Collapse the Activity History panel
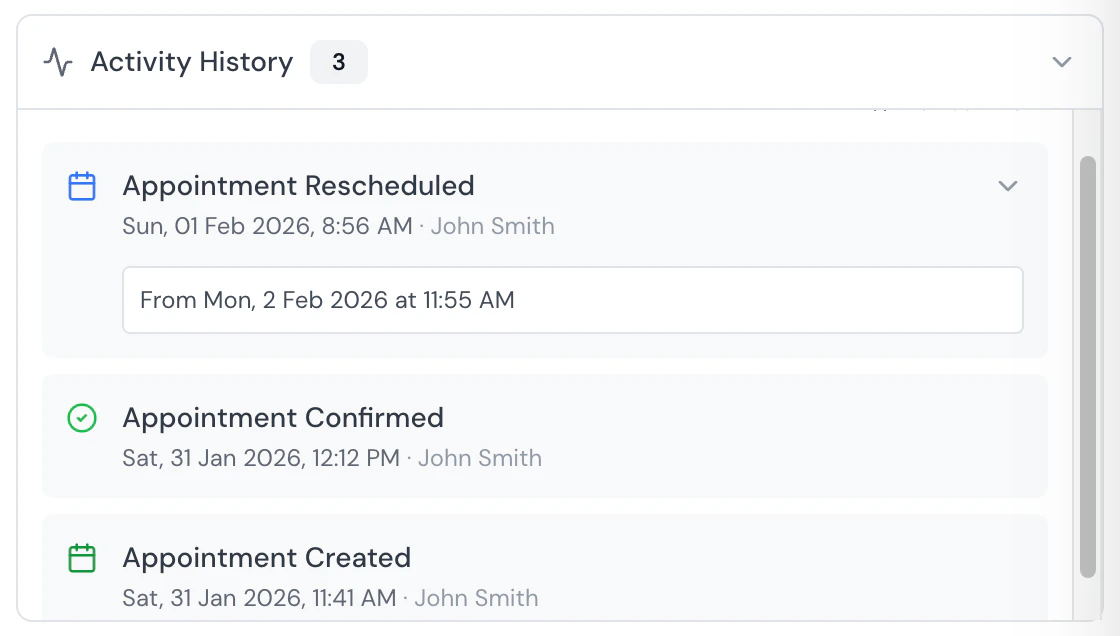 click(1062, 61)
